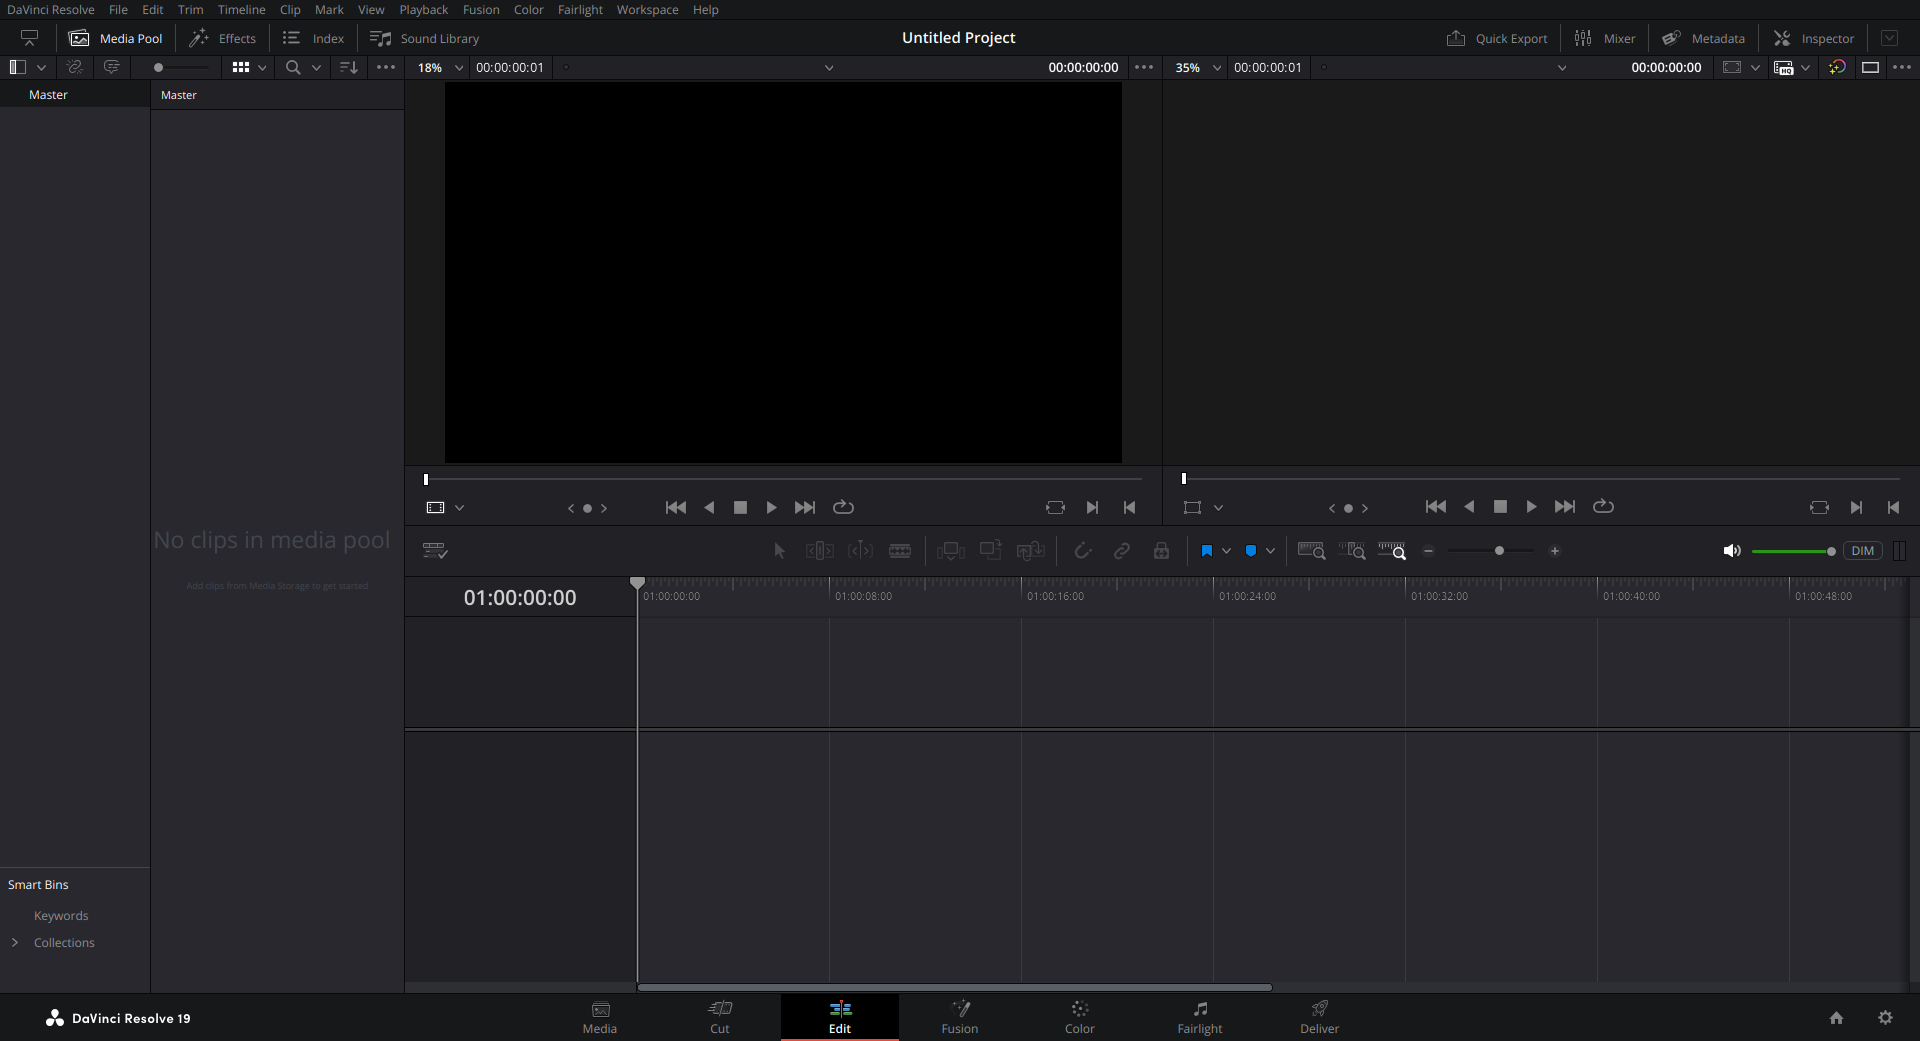The height and width of the screenshot is (1041, 1920).
Task: Mark In point in timeline viewer
Action: click(x=1856, y=508)
